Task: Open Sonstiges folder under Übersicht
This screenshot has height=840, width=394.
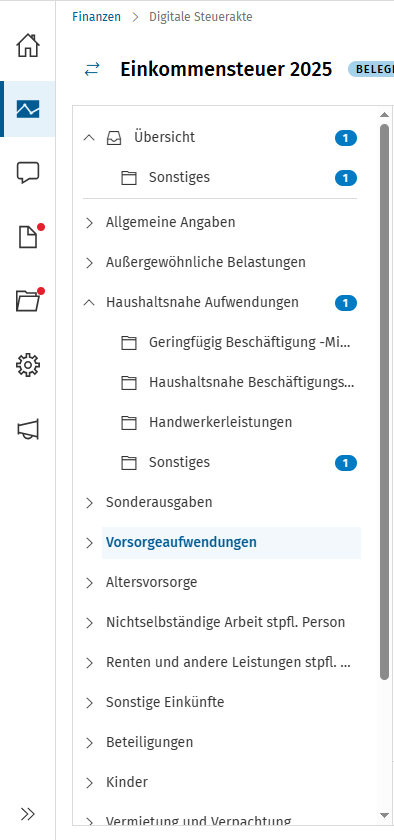Action: pos(179,177)
